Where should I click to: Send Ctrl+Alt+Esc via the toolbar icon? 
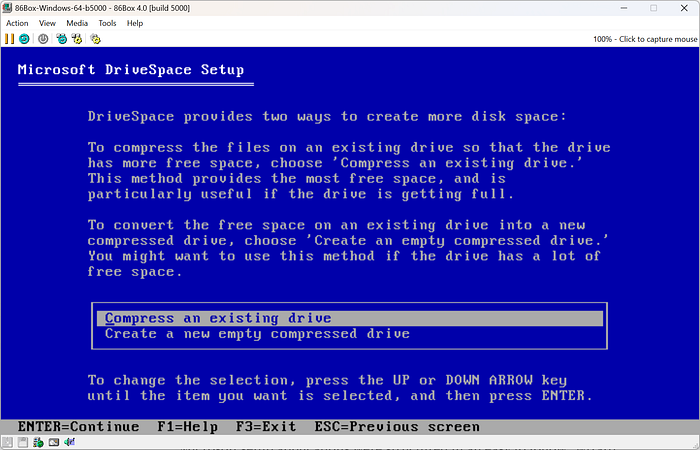77,39
